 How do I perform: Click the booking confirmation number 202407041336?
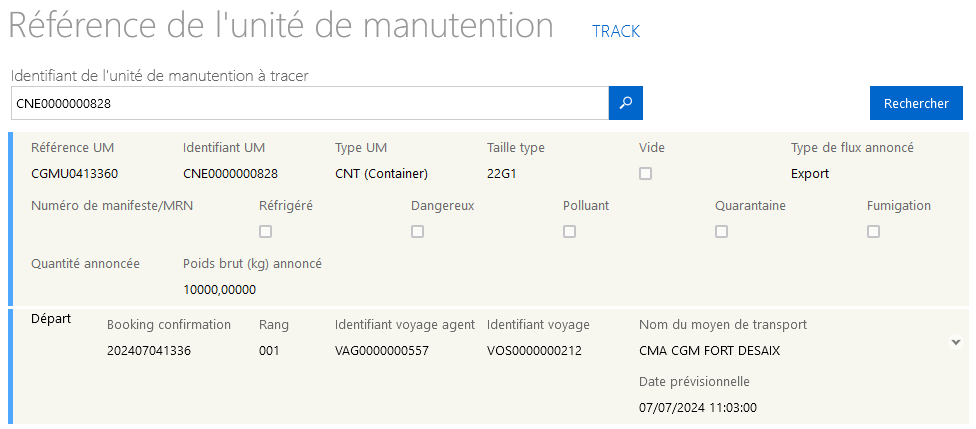[149, 351]
